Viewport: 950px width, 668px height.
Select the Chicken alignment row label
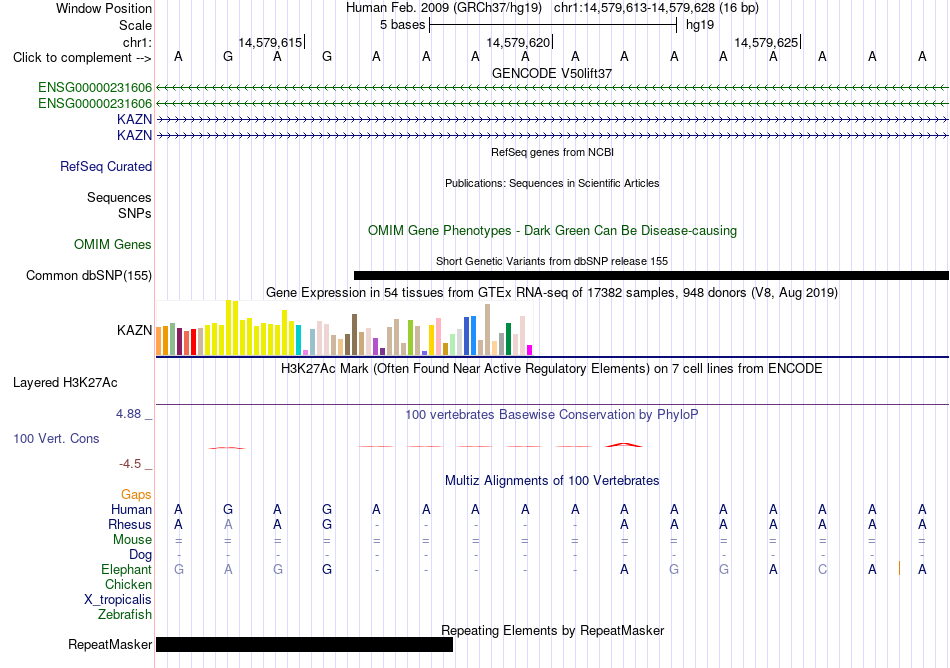tap(128, 584)
